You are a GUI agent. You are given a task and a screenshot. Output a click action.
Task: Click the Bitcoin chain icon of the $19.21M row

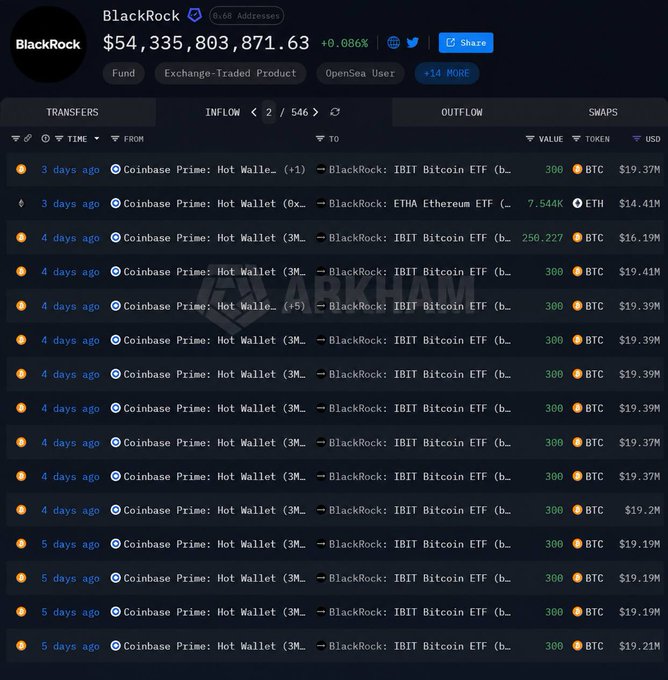(21, 646)
